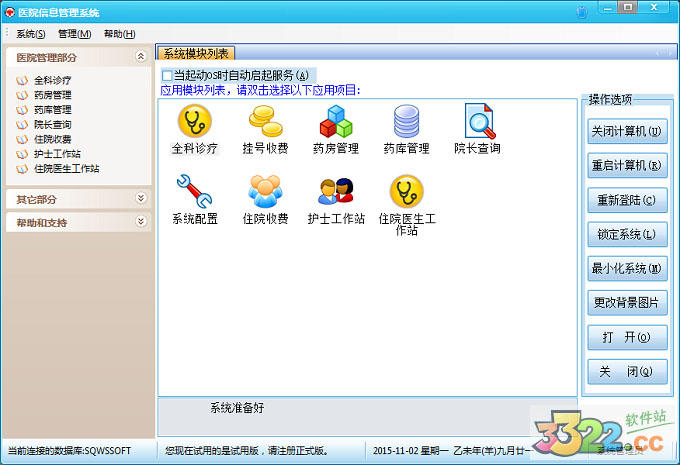Open the 住院医生工作站 stethoscope icon
Screen dimensions: 680x465
pyautogui.click(x=406, y=190)
